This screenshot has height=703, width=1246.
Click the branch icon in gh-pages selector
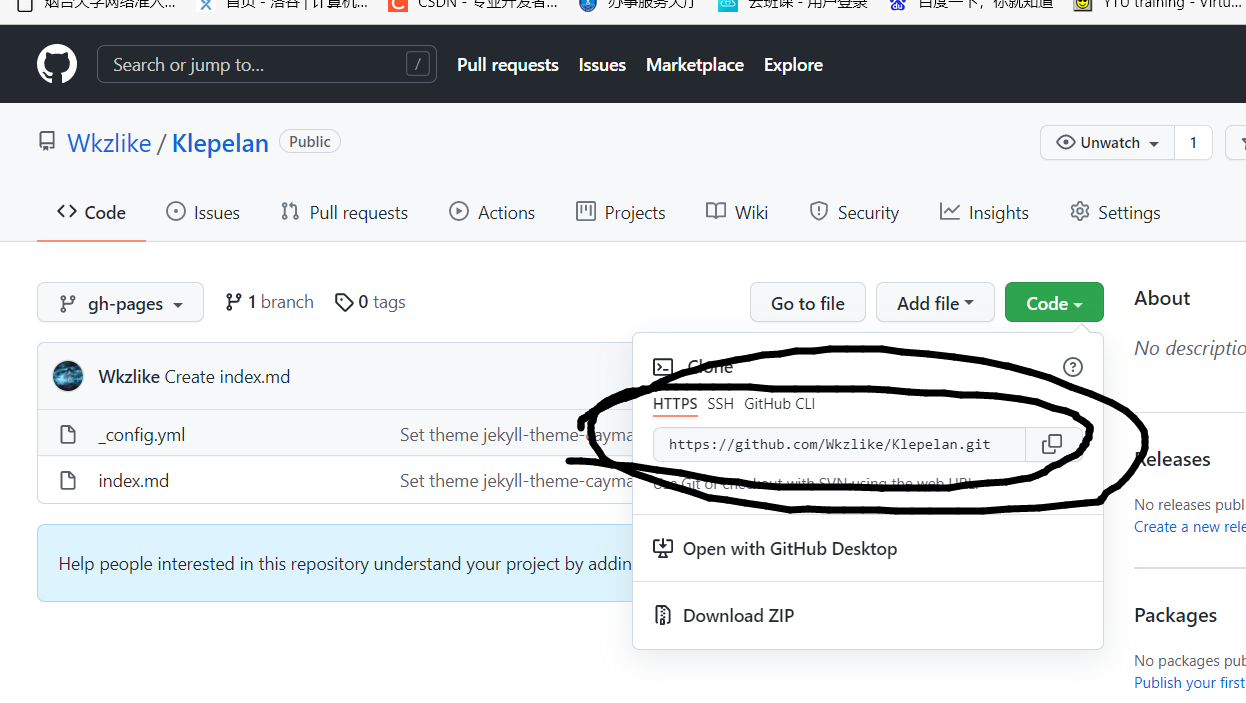[x=68, y=303]
